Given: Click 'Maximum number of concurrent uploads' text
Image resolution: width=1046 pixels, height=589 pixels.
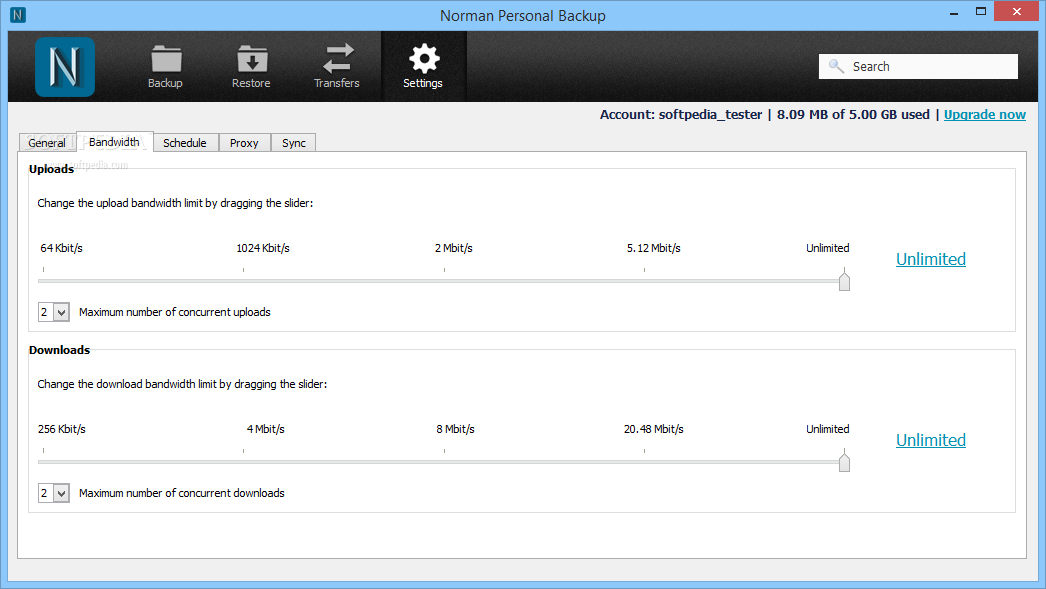Looking at the screenshot, I should [175, 312].
